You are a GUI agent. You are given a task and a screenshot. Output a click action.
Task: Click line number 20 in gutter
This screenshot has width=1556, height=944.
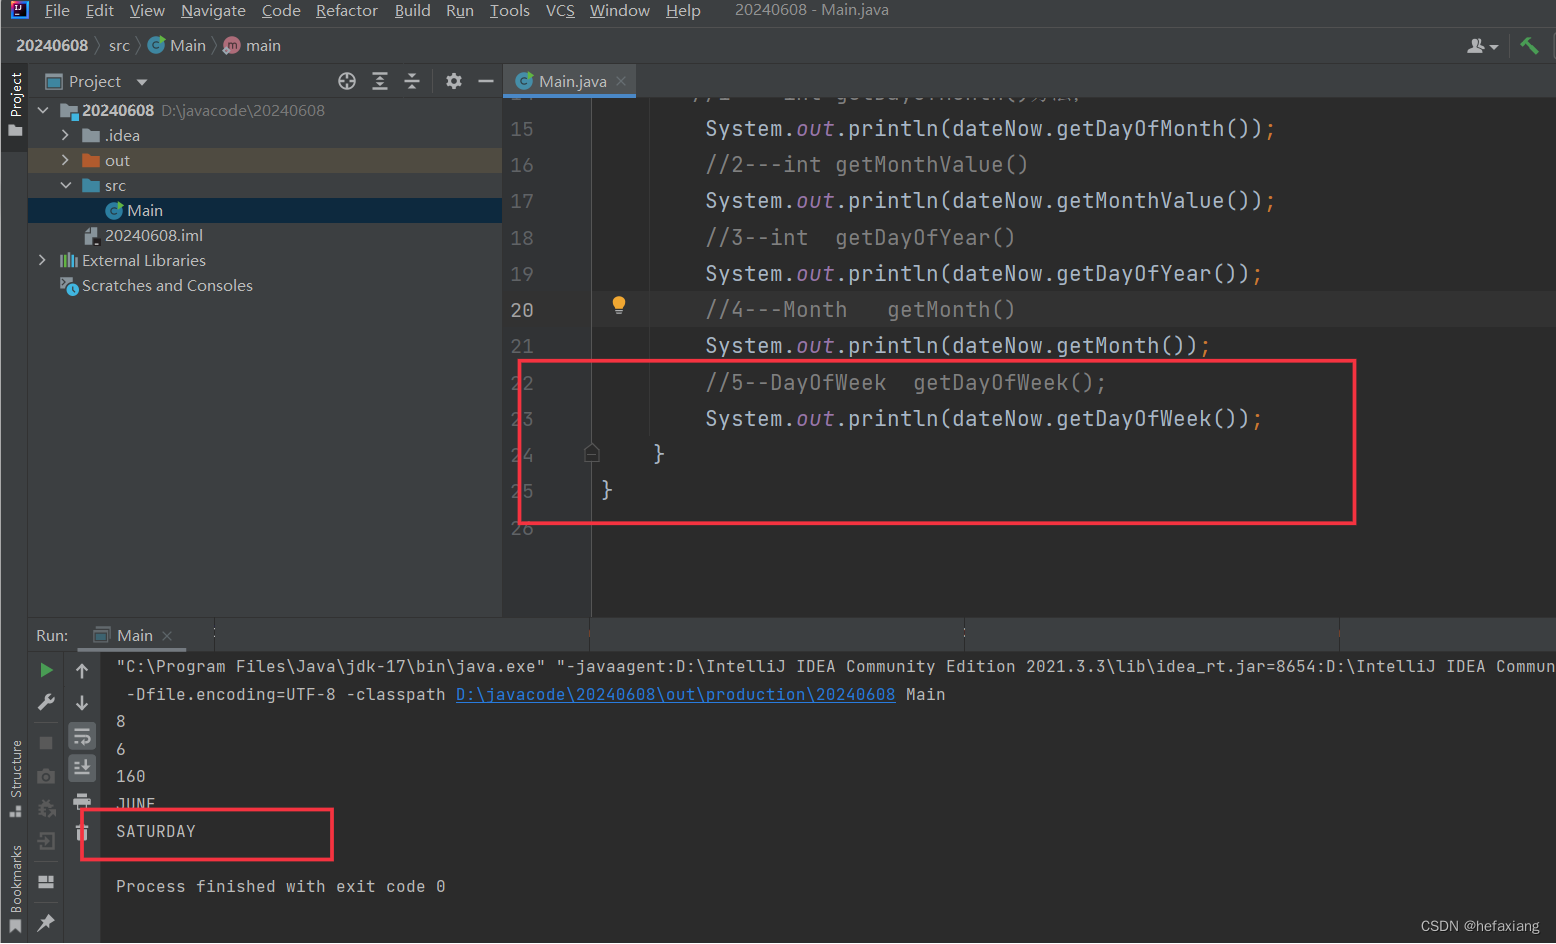(522, 310)
